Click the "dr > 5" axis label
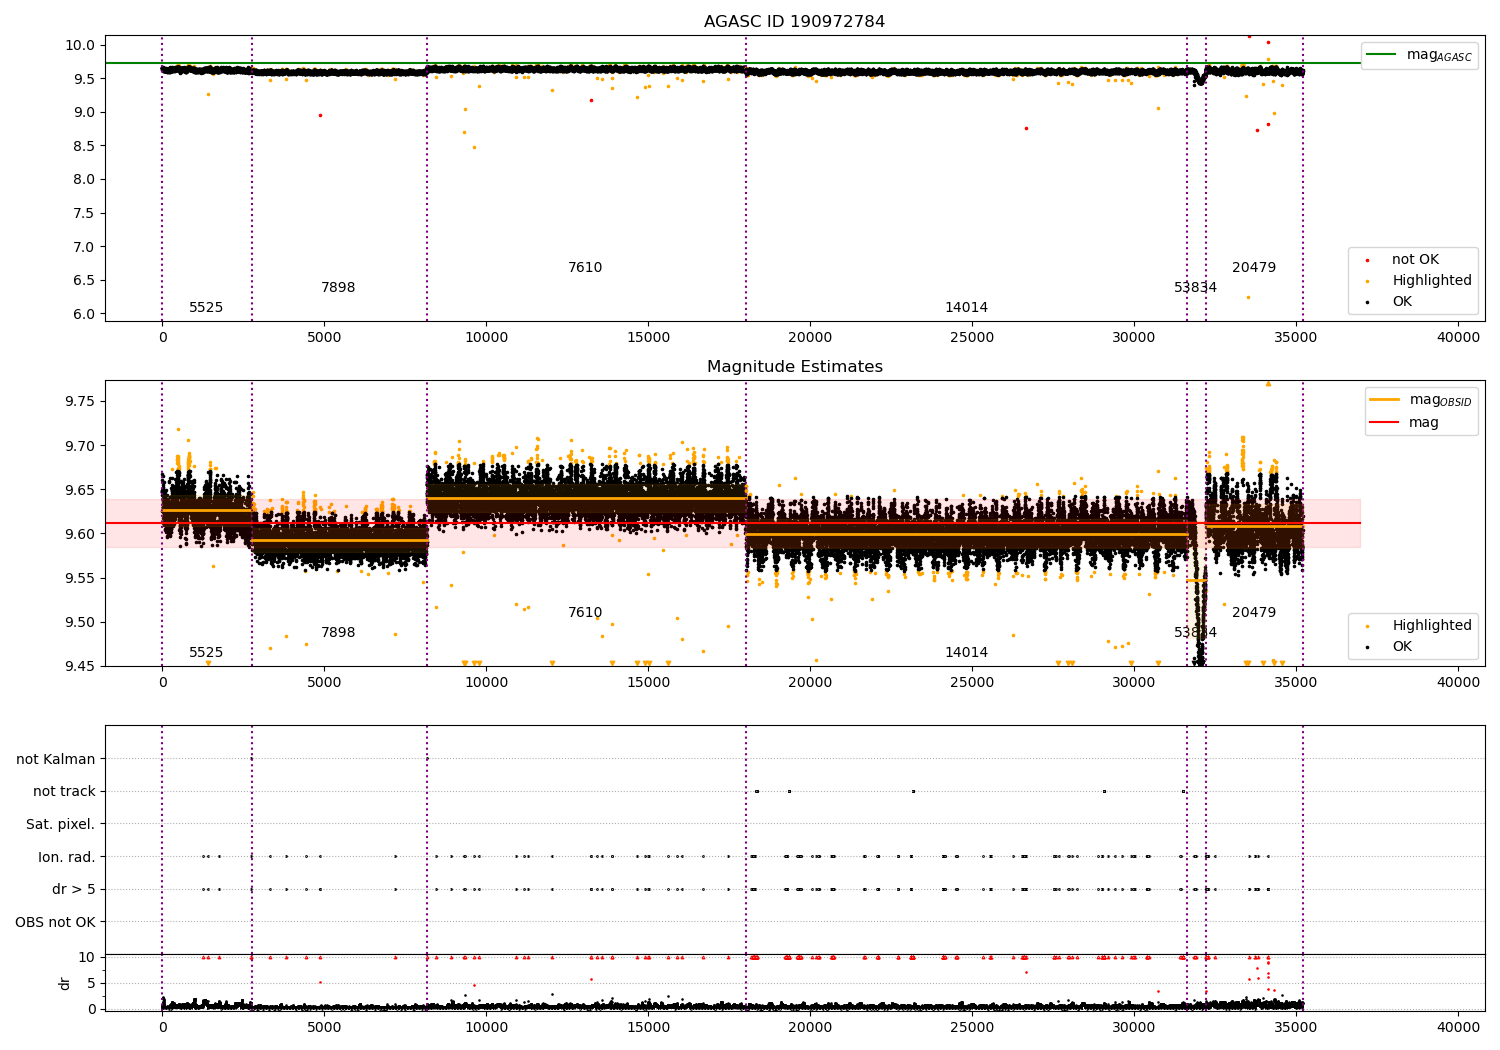 pos(74,889)
